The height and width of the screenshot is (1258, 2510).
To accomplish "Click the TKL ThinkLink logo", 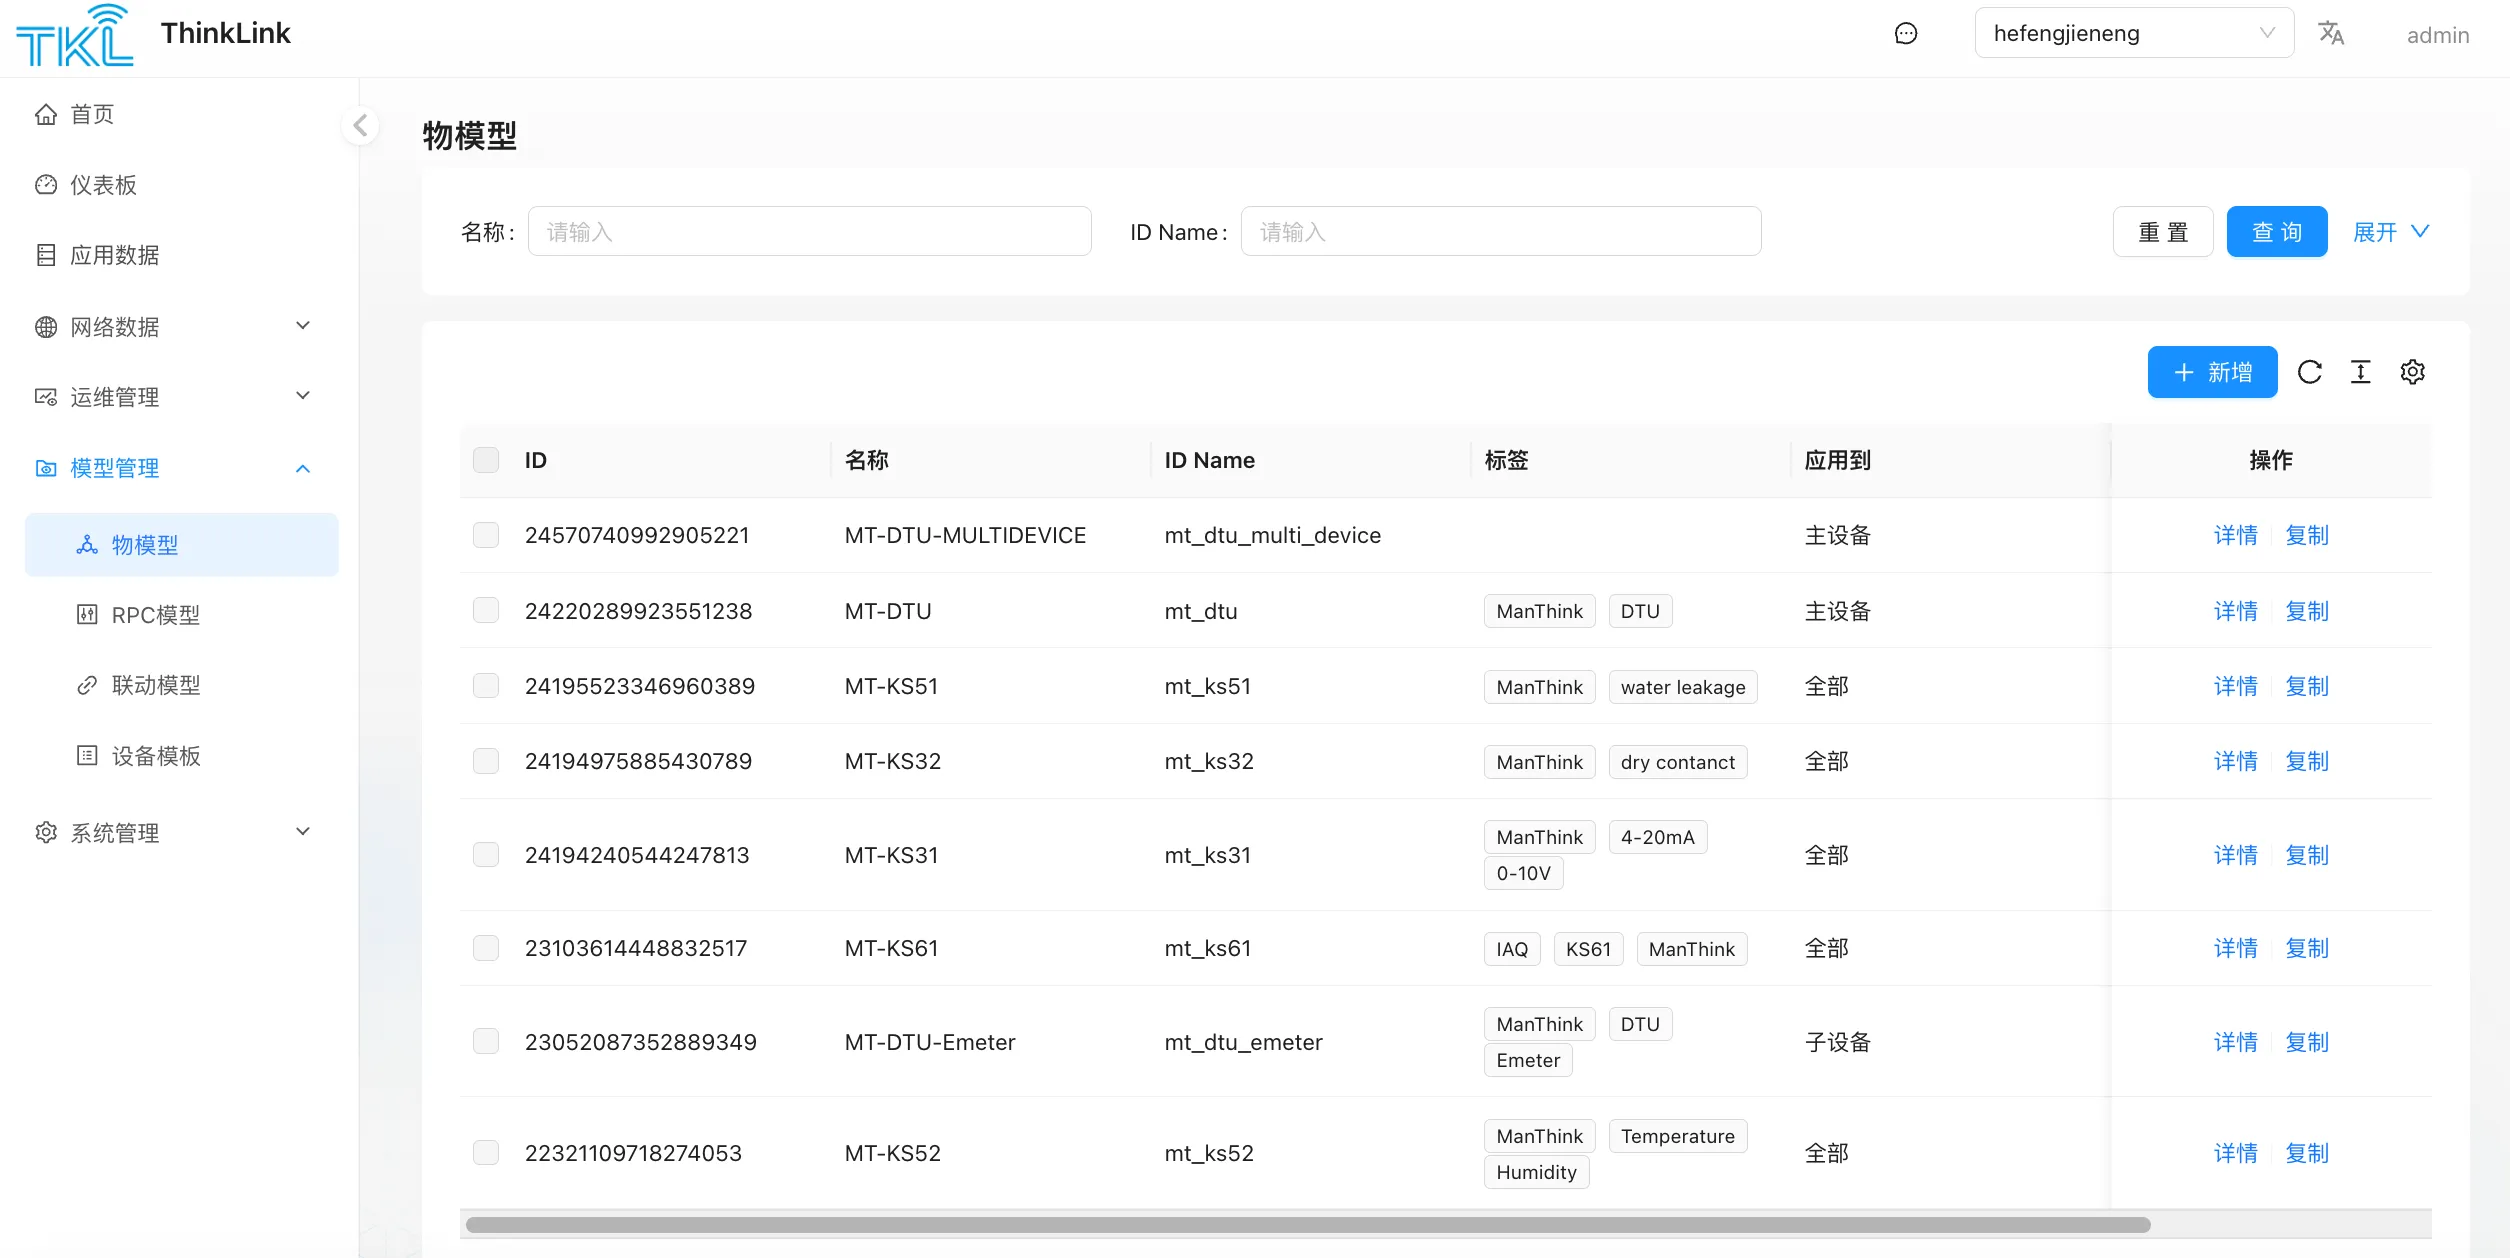I will click(75, 36).
